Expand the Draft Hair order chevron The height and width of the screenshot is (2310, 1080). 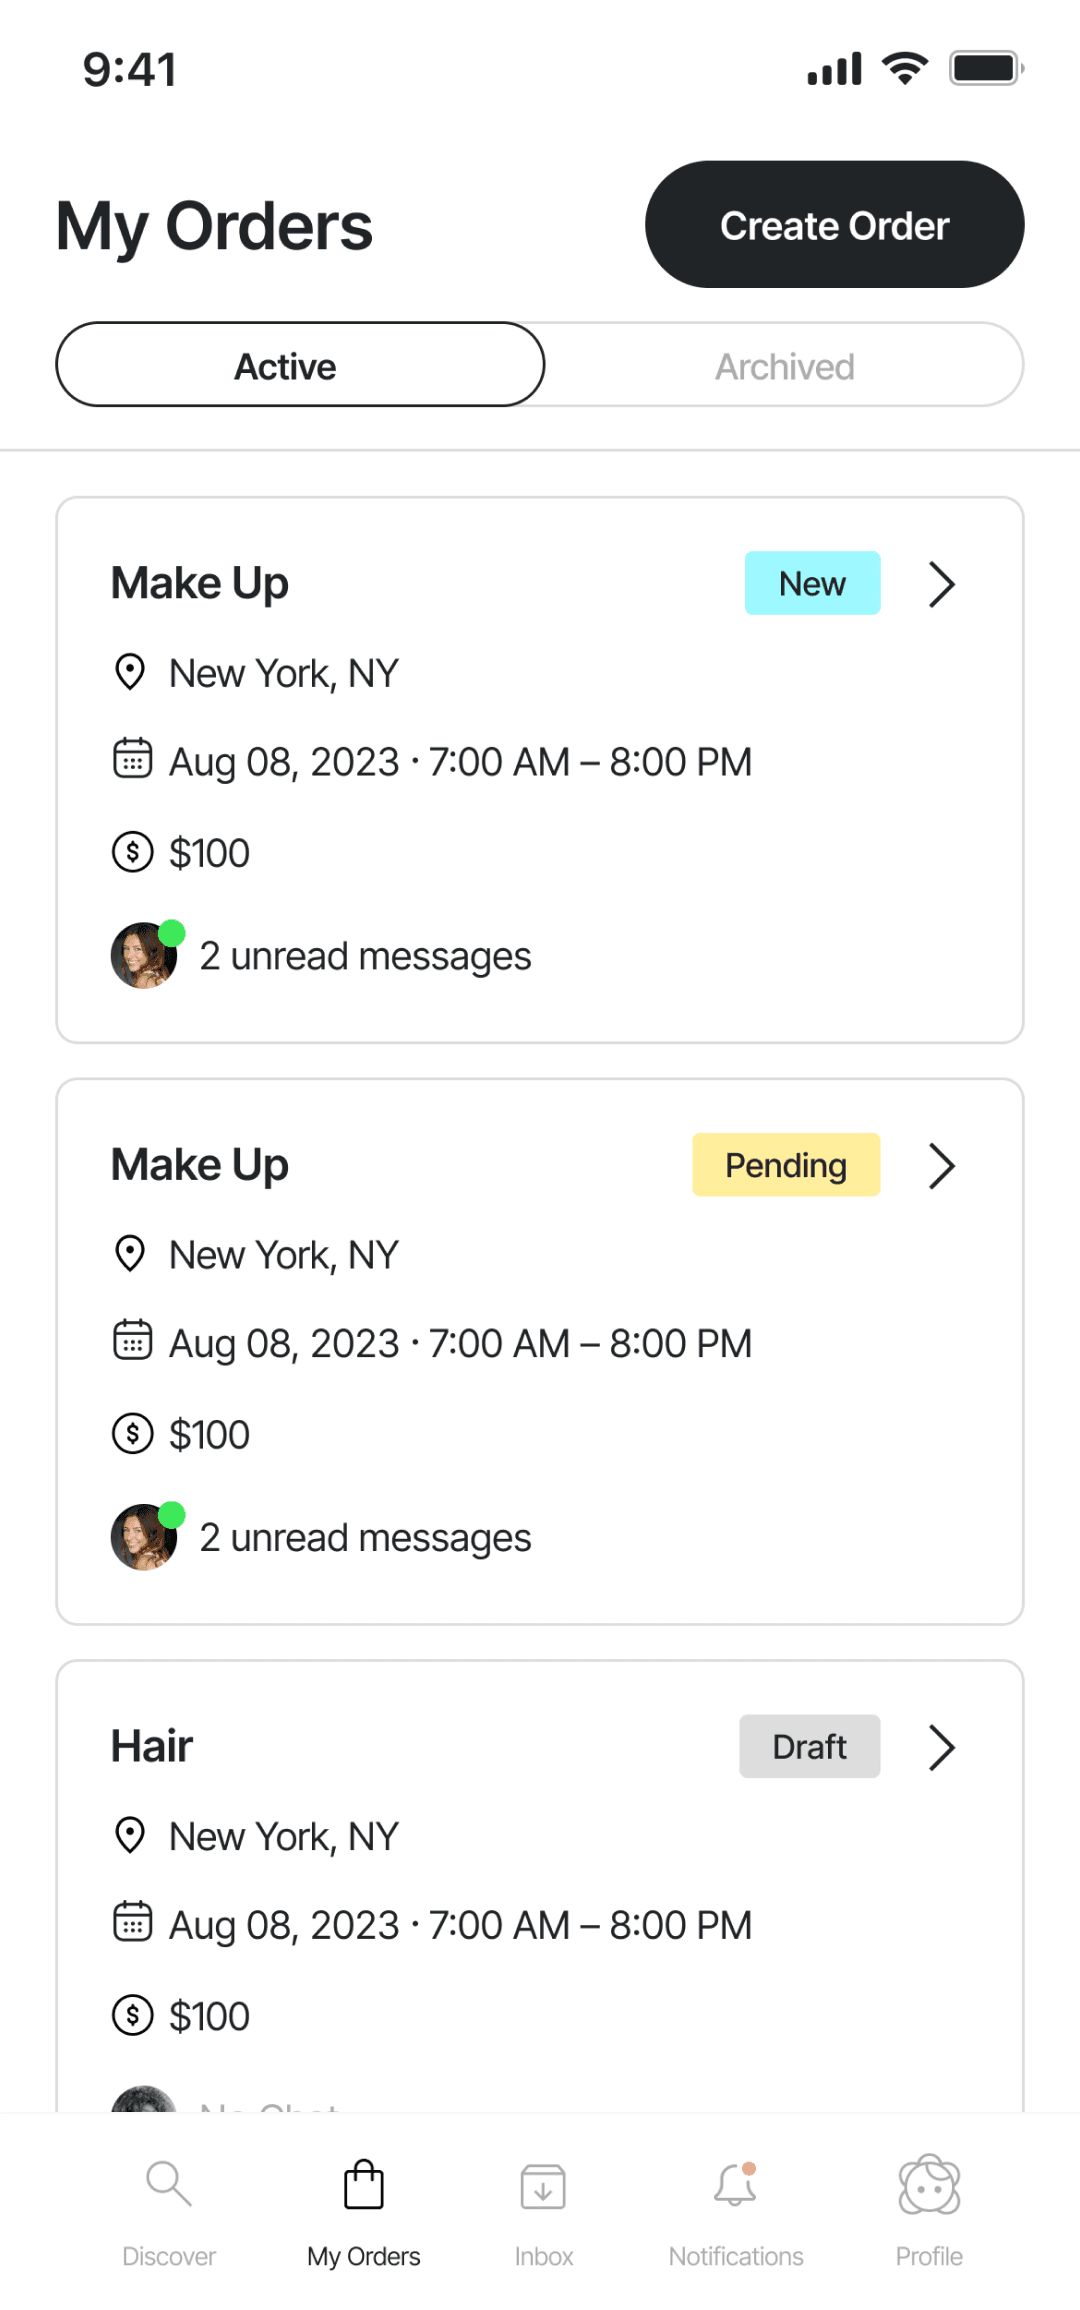[x=942, y=1747]
